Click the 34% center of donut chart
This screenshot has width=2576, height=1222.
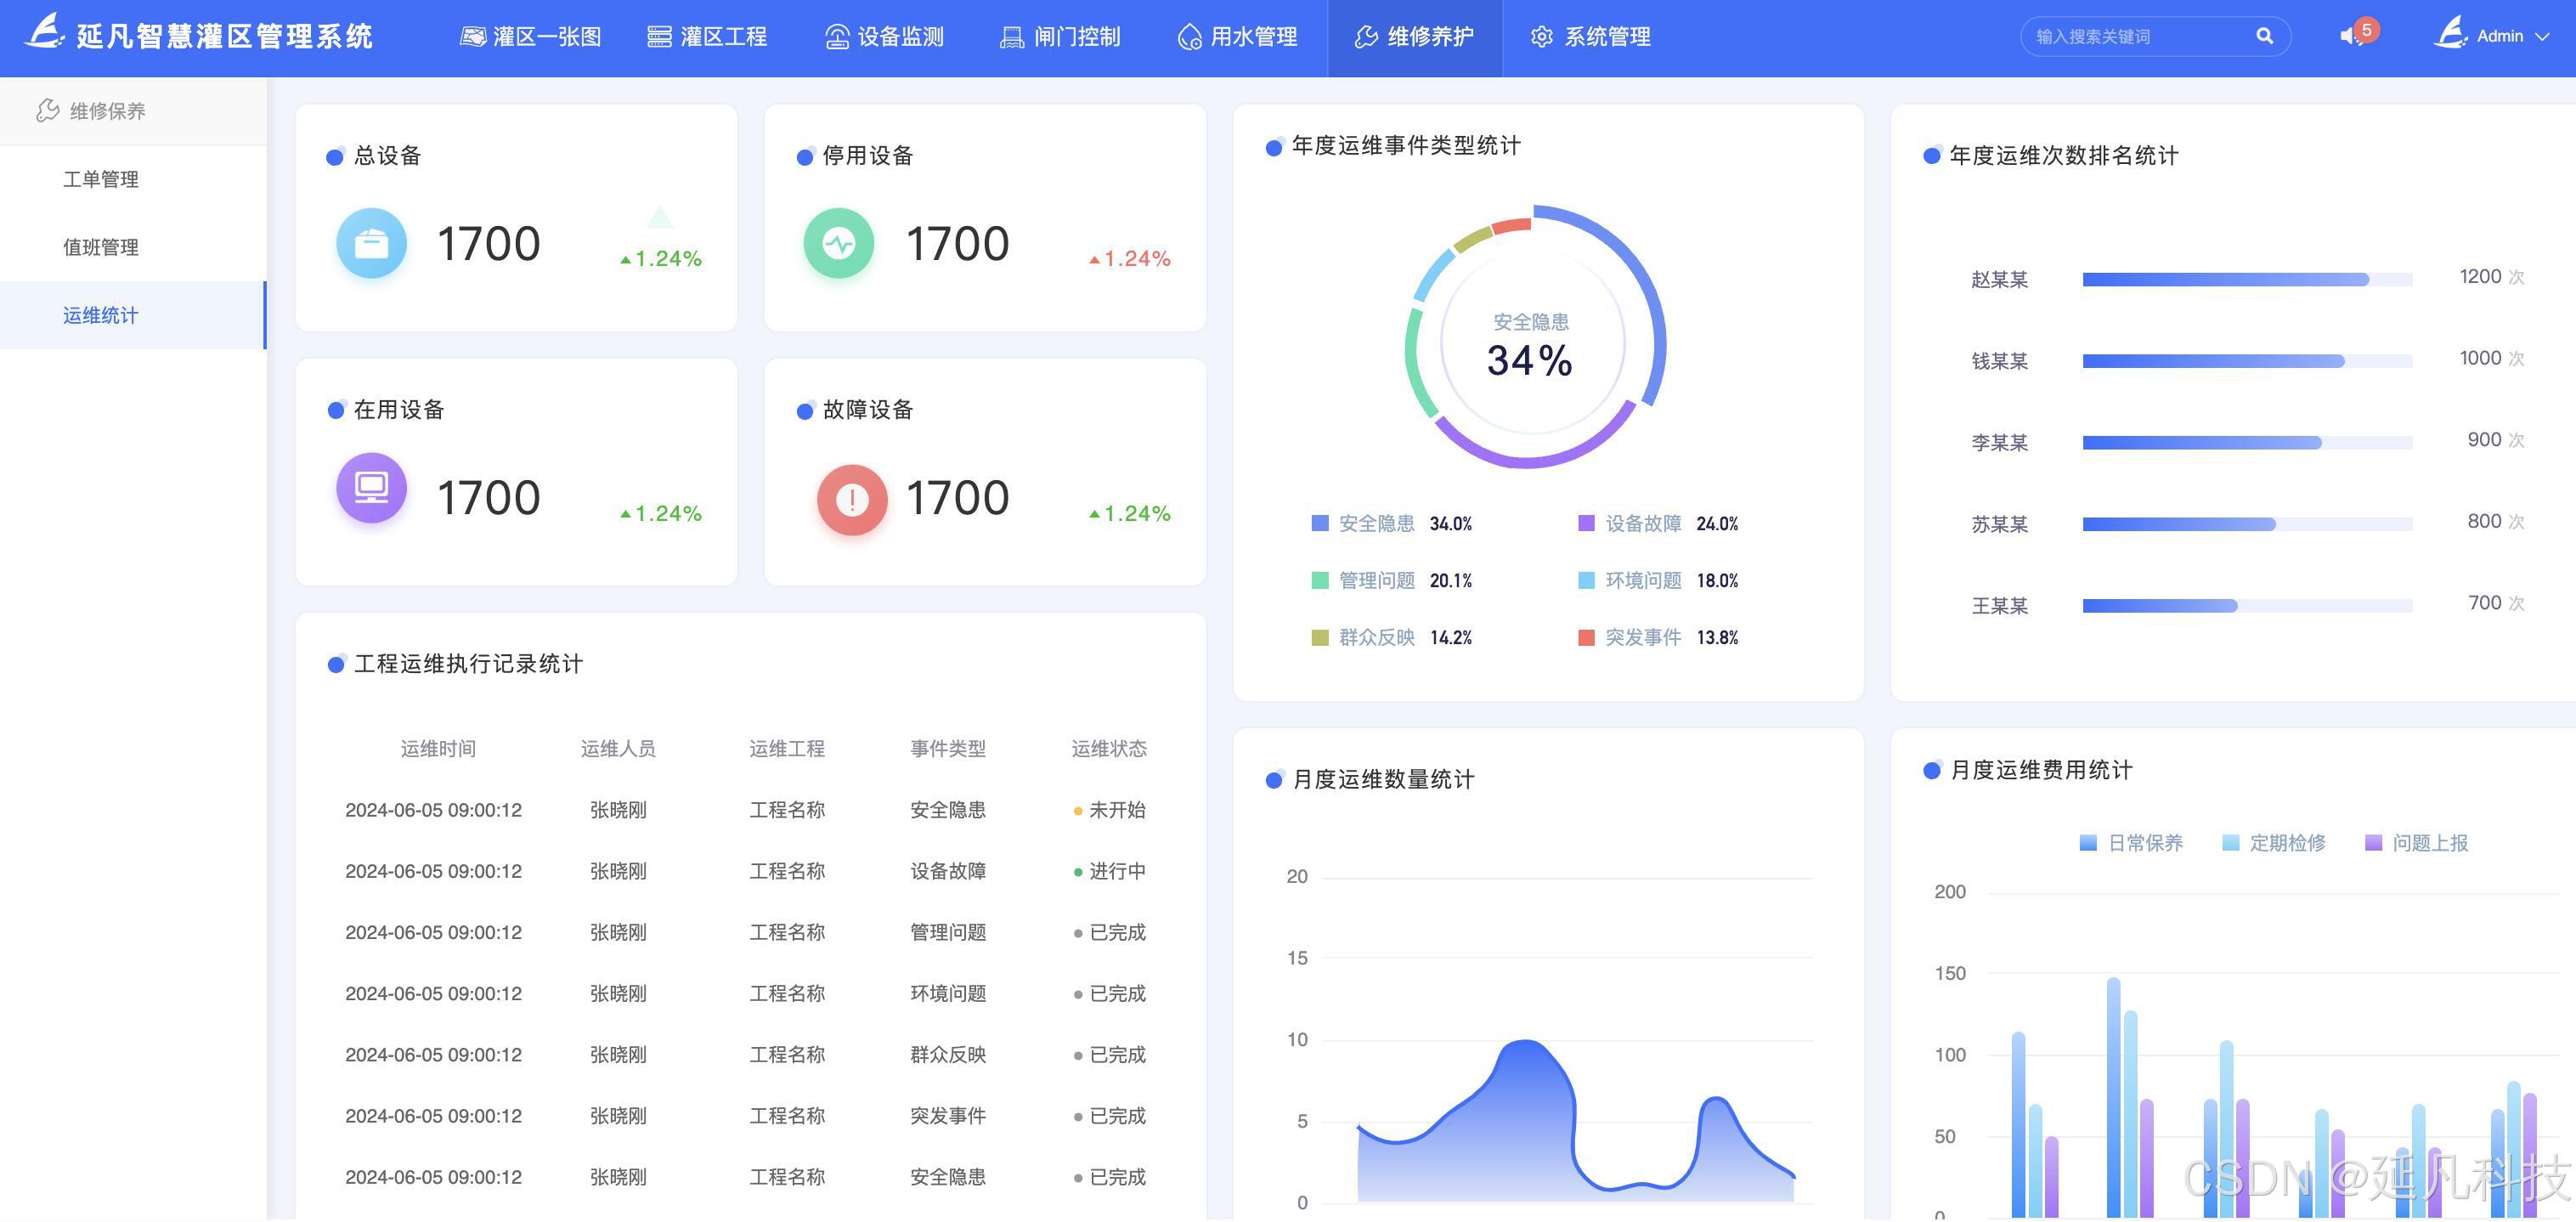coord(1529,360)
